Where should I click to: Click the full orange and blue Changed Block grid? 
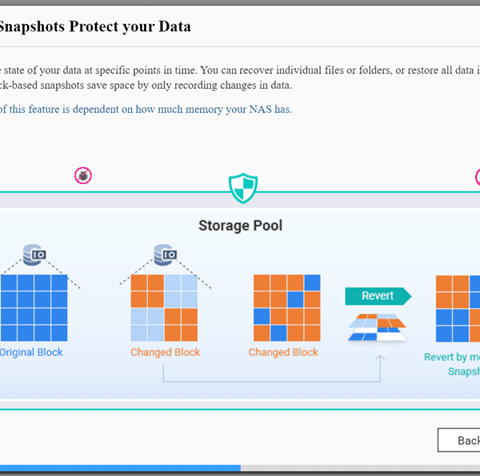[x=287, y=308]
